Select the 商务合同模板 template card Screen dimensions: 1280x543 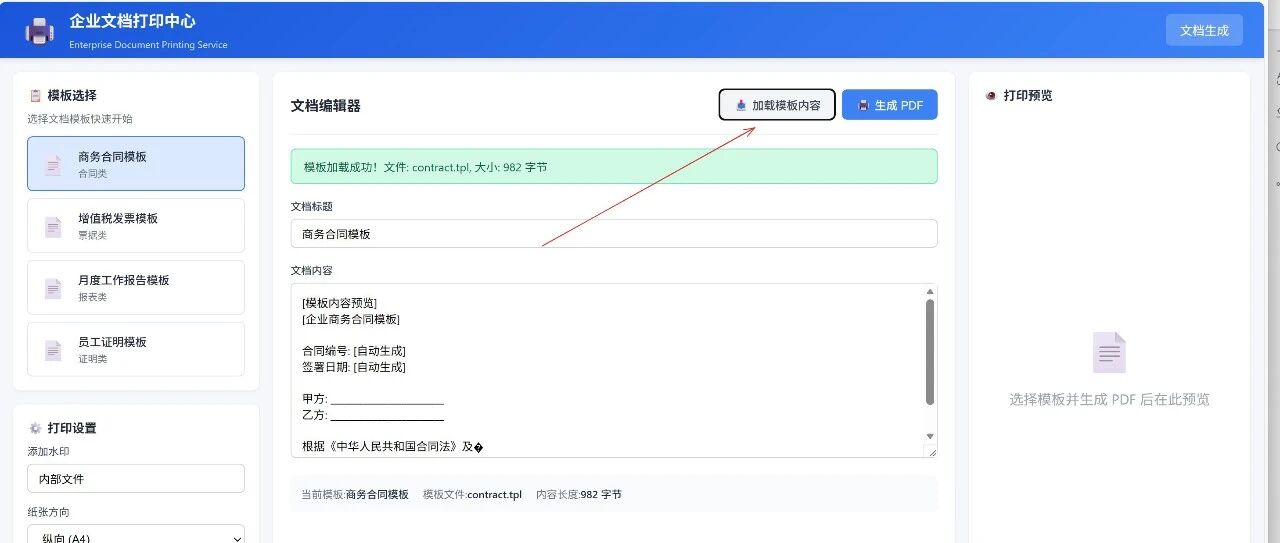tap(136, 164)
